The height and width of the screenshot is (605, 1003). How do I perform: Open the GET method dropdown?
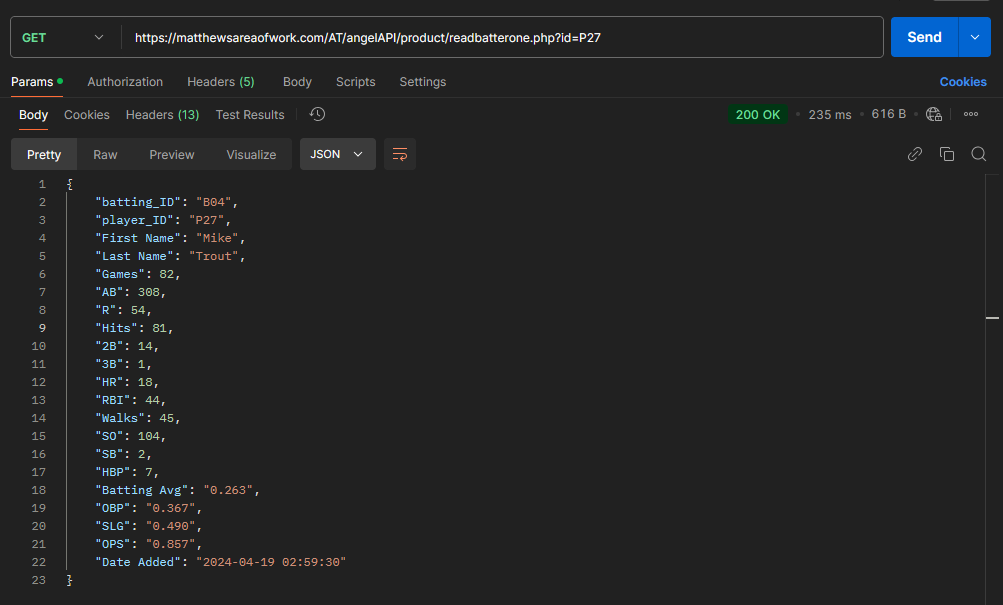pos(63,38)
